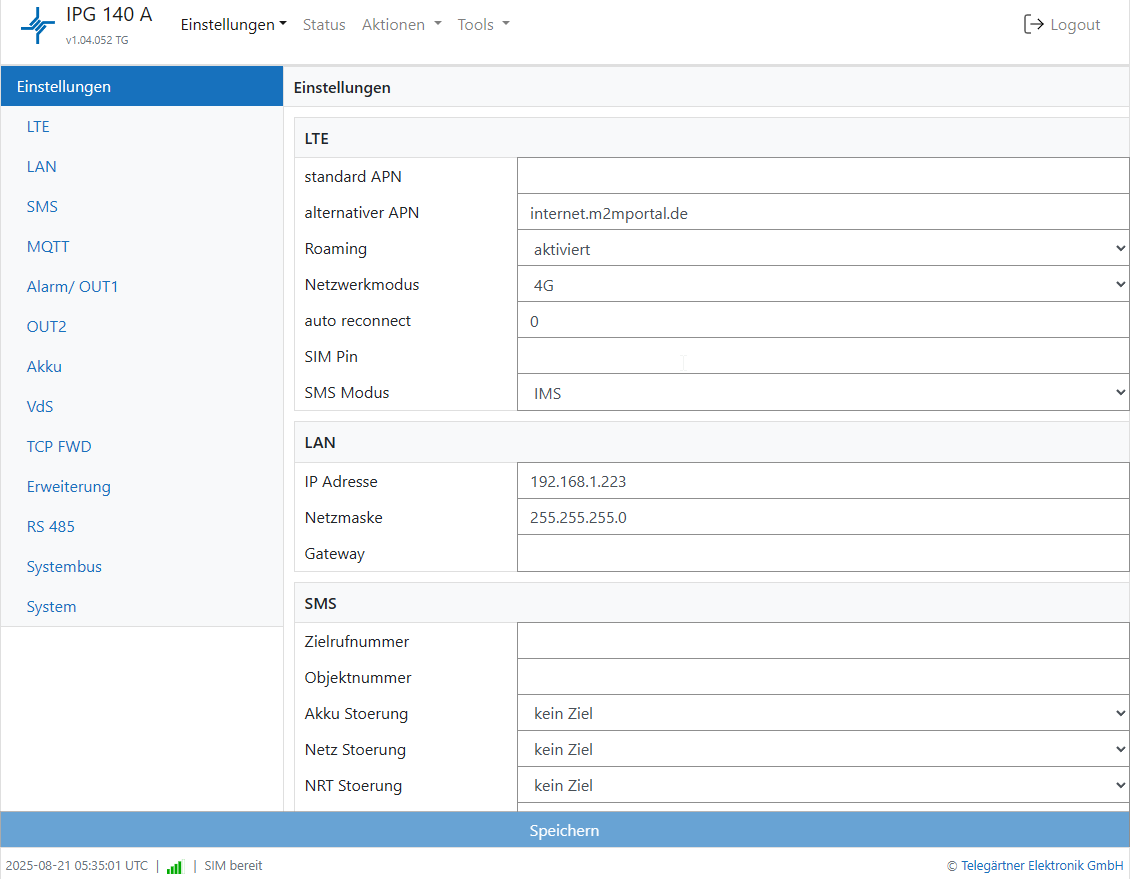
Task: Select Alarm/ OUT1 in the sidebar
Action: [72, 287]
